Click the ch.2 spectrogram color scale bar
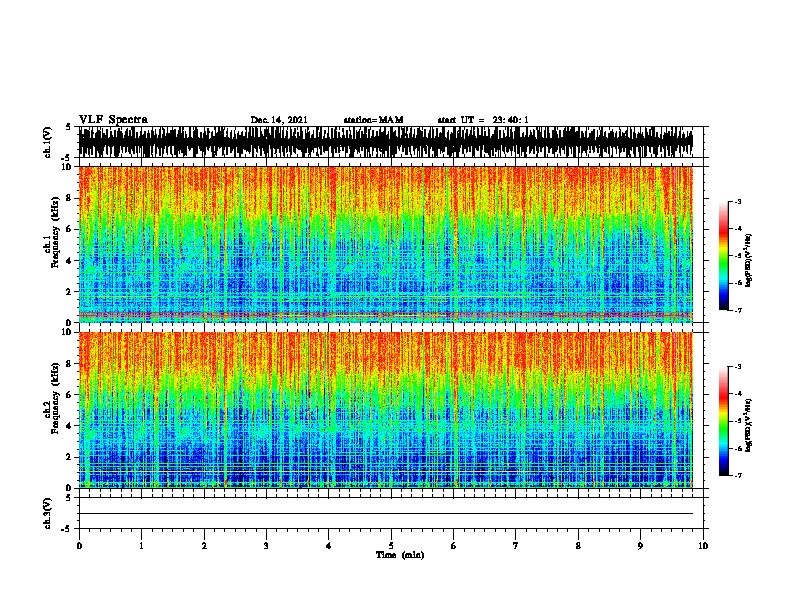This screenshot has width=792, height=612. tap(723, 421)
